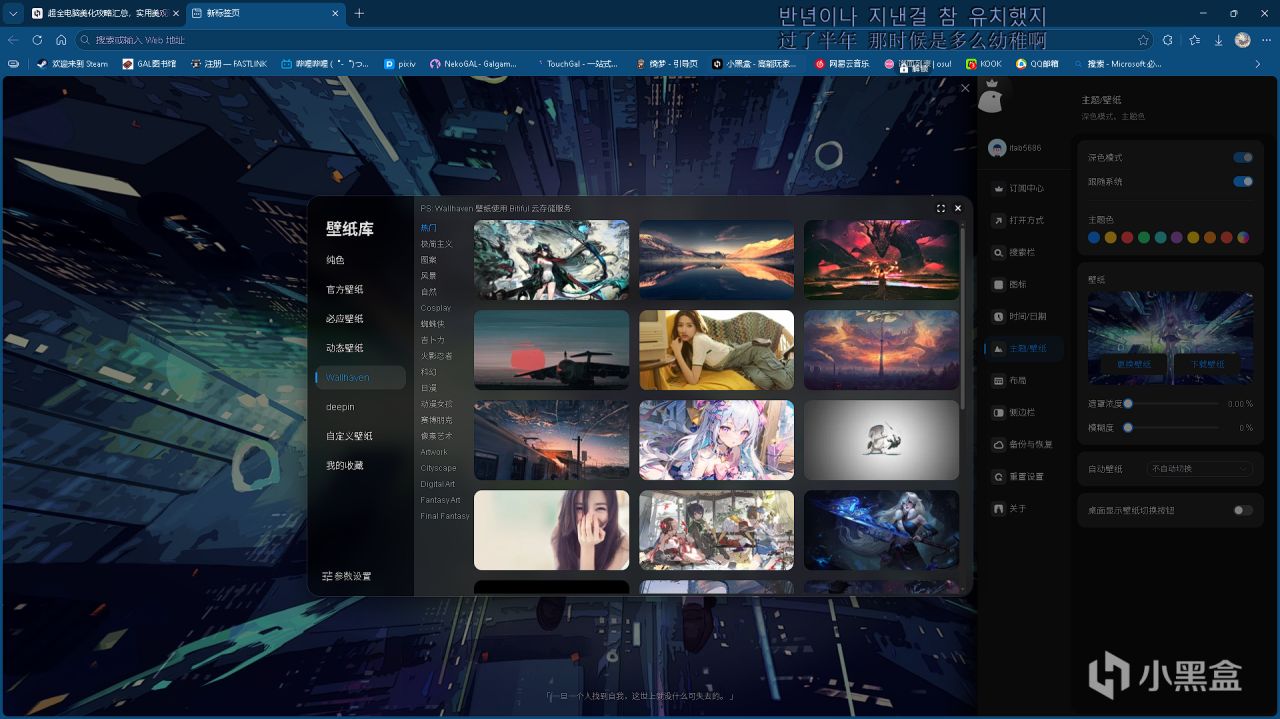Toggle 桌面显示壁纸切换按钮 switch
This screenshot has width=1280, height=719.
point(1242,510)
